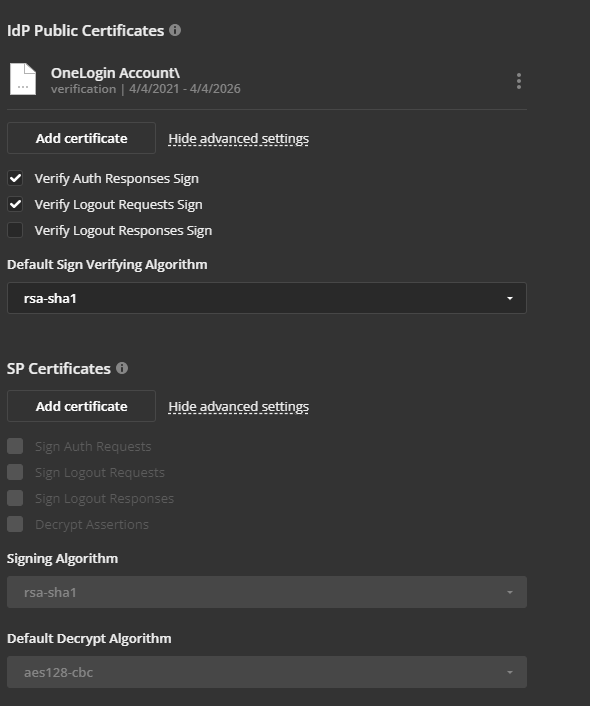Select the OneLogin Account\ certificate name
590x706 pixels.
coord(115,73)
